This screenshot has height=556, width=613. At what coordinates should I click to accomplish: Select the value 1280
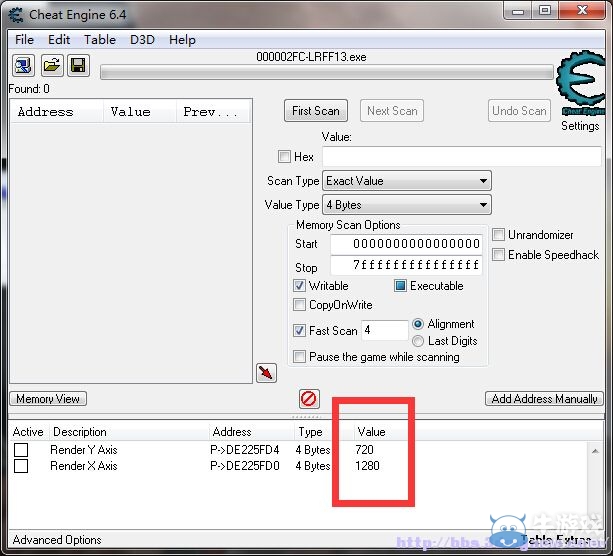click(x=367, y=466)
